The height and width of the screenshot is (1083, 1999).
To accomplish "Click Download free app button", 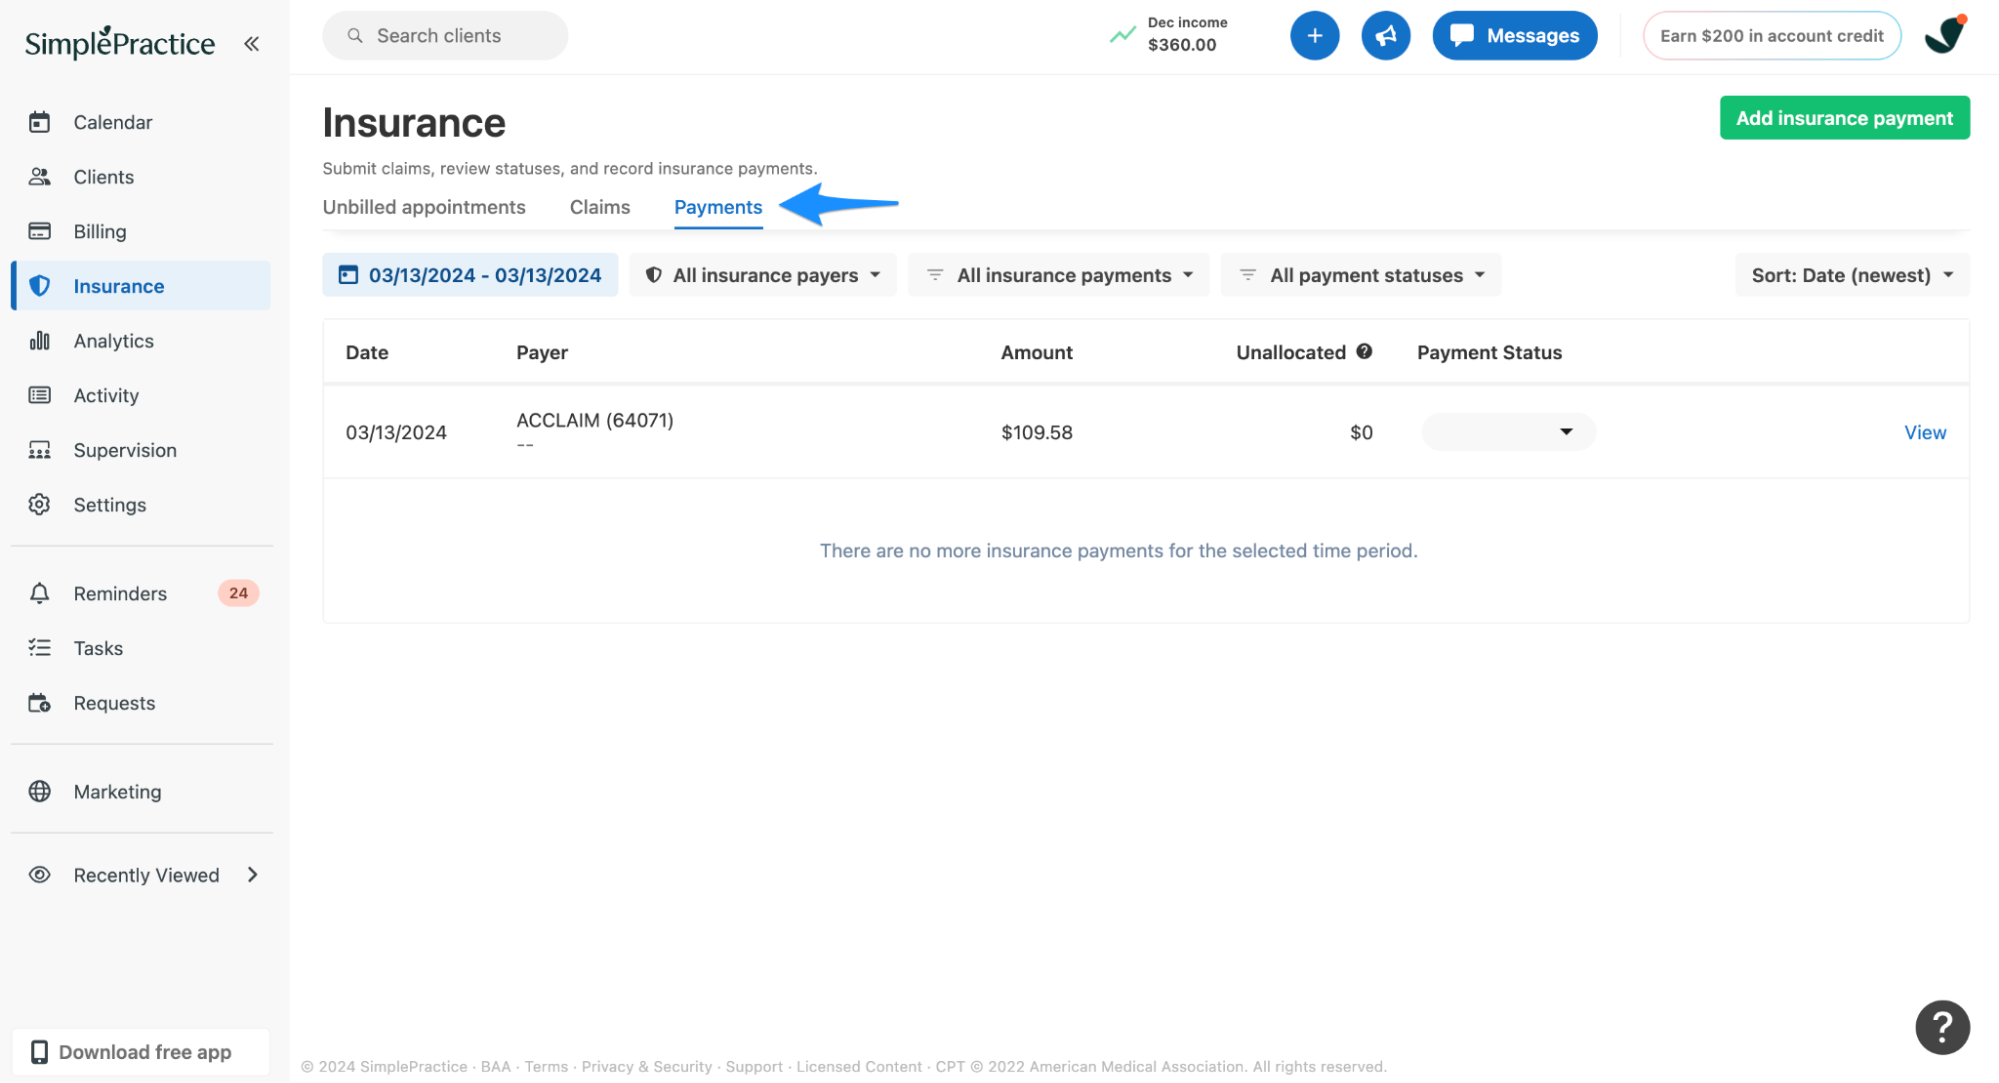I will (x=141, y=1052).
